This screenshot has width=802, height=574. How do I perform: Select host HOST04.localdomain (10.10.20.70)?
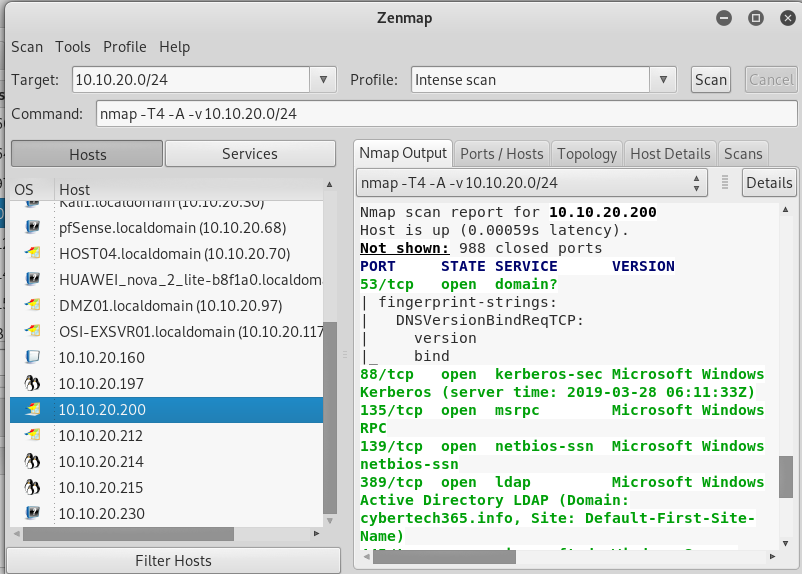[167, 253]
